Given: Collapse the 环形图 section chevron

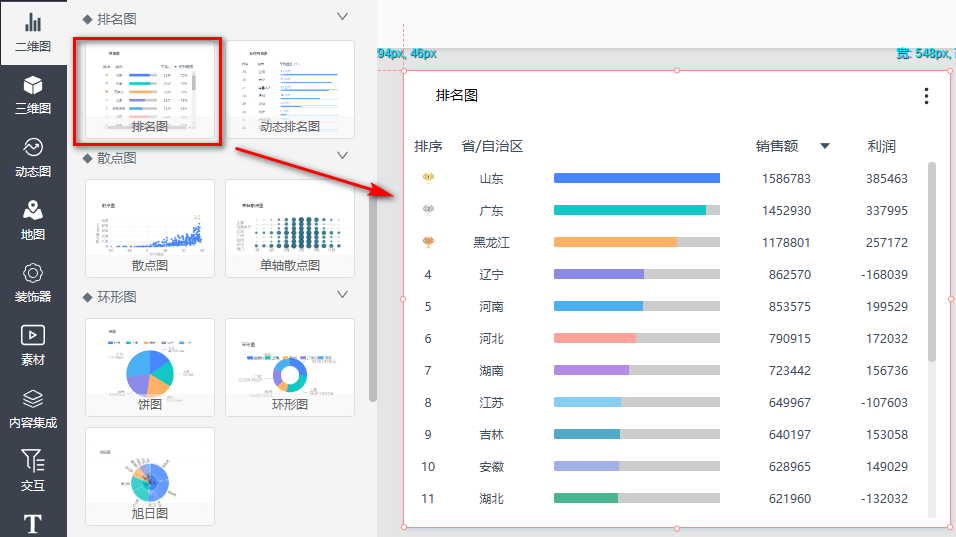Looking at the screenshot, I should [x=343, y=295].
